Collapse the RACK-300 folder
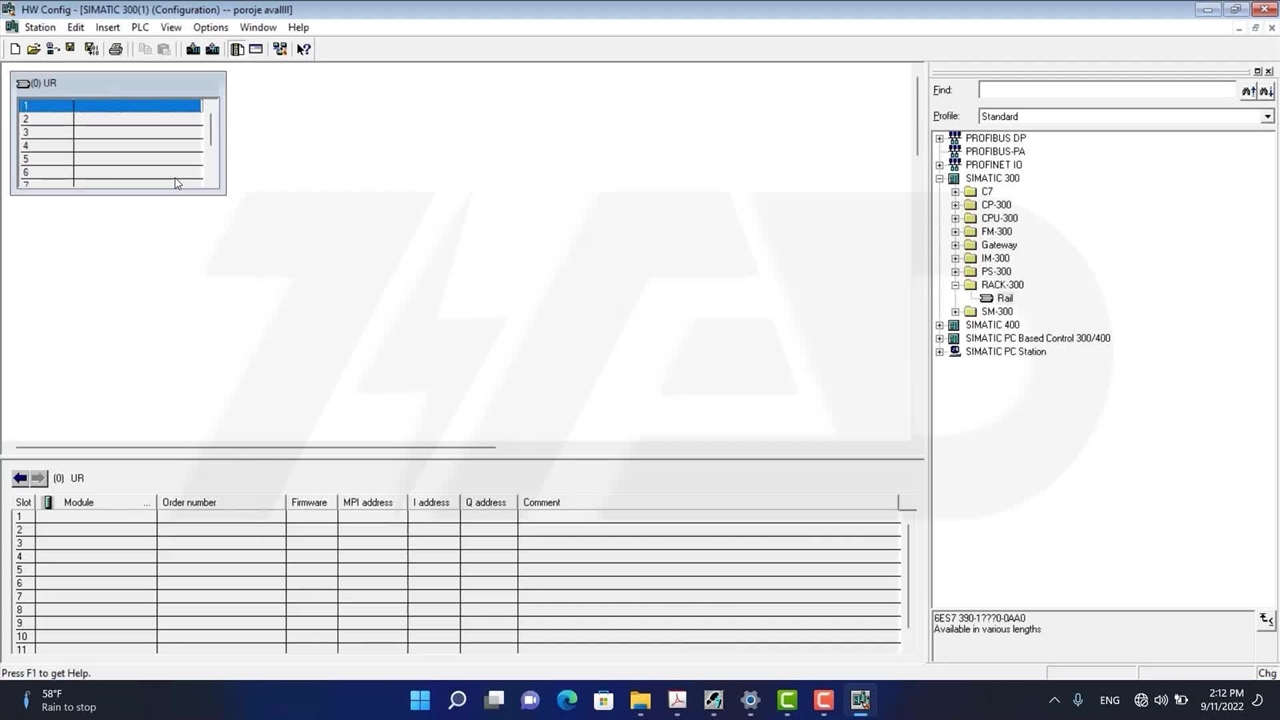Screen dimensions: 1280x720 tap(955, 285)
